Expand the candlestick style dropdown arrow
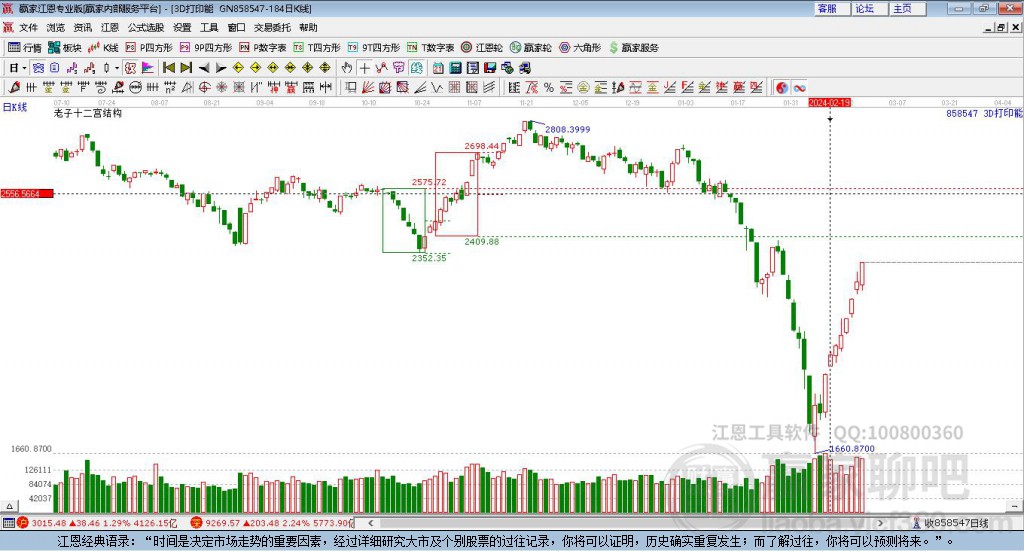The height and width of the screenshot is (551, 1024). pyautogui.click(x=117, y=68)
